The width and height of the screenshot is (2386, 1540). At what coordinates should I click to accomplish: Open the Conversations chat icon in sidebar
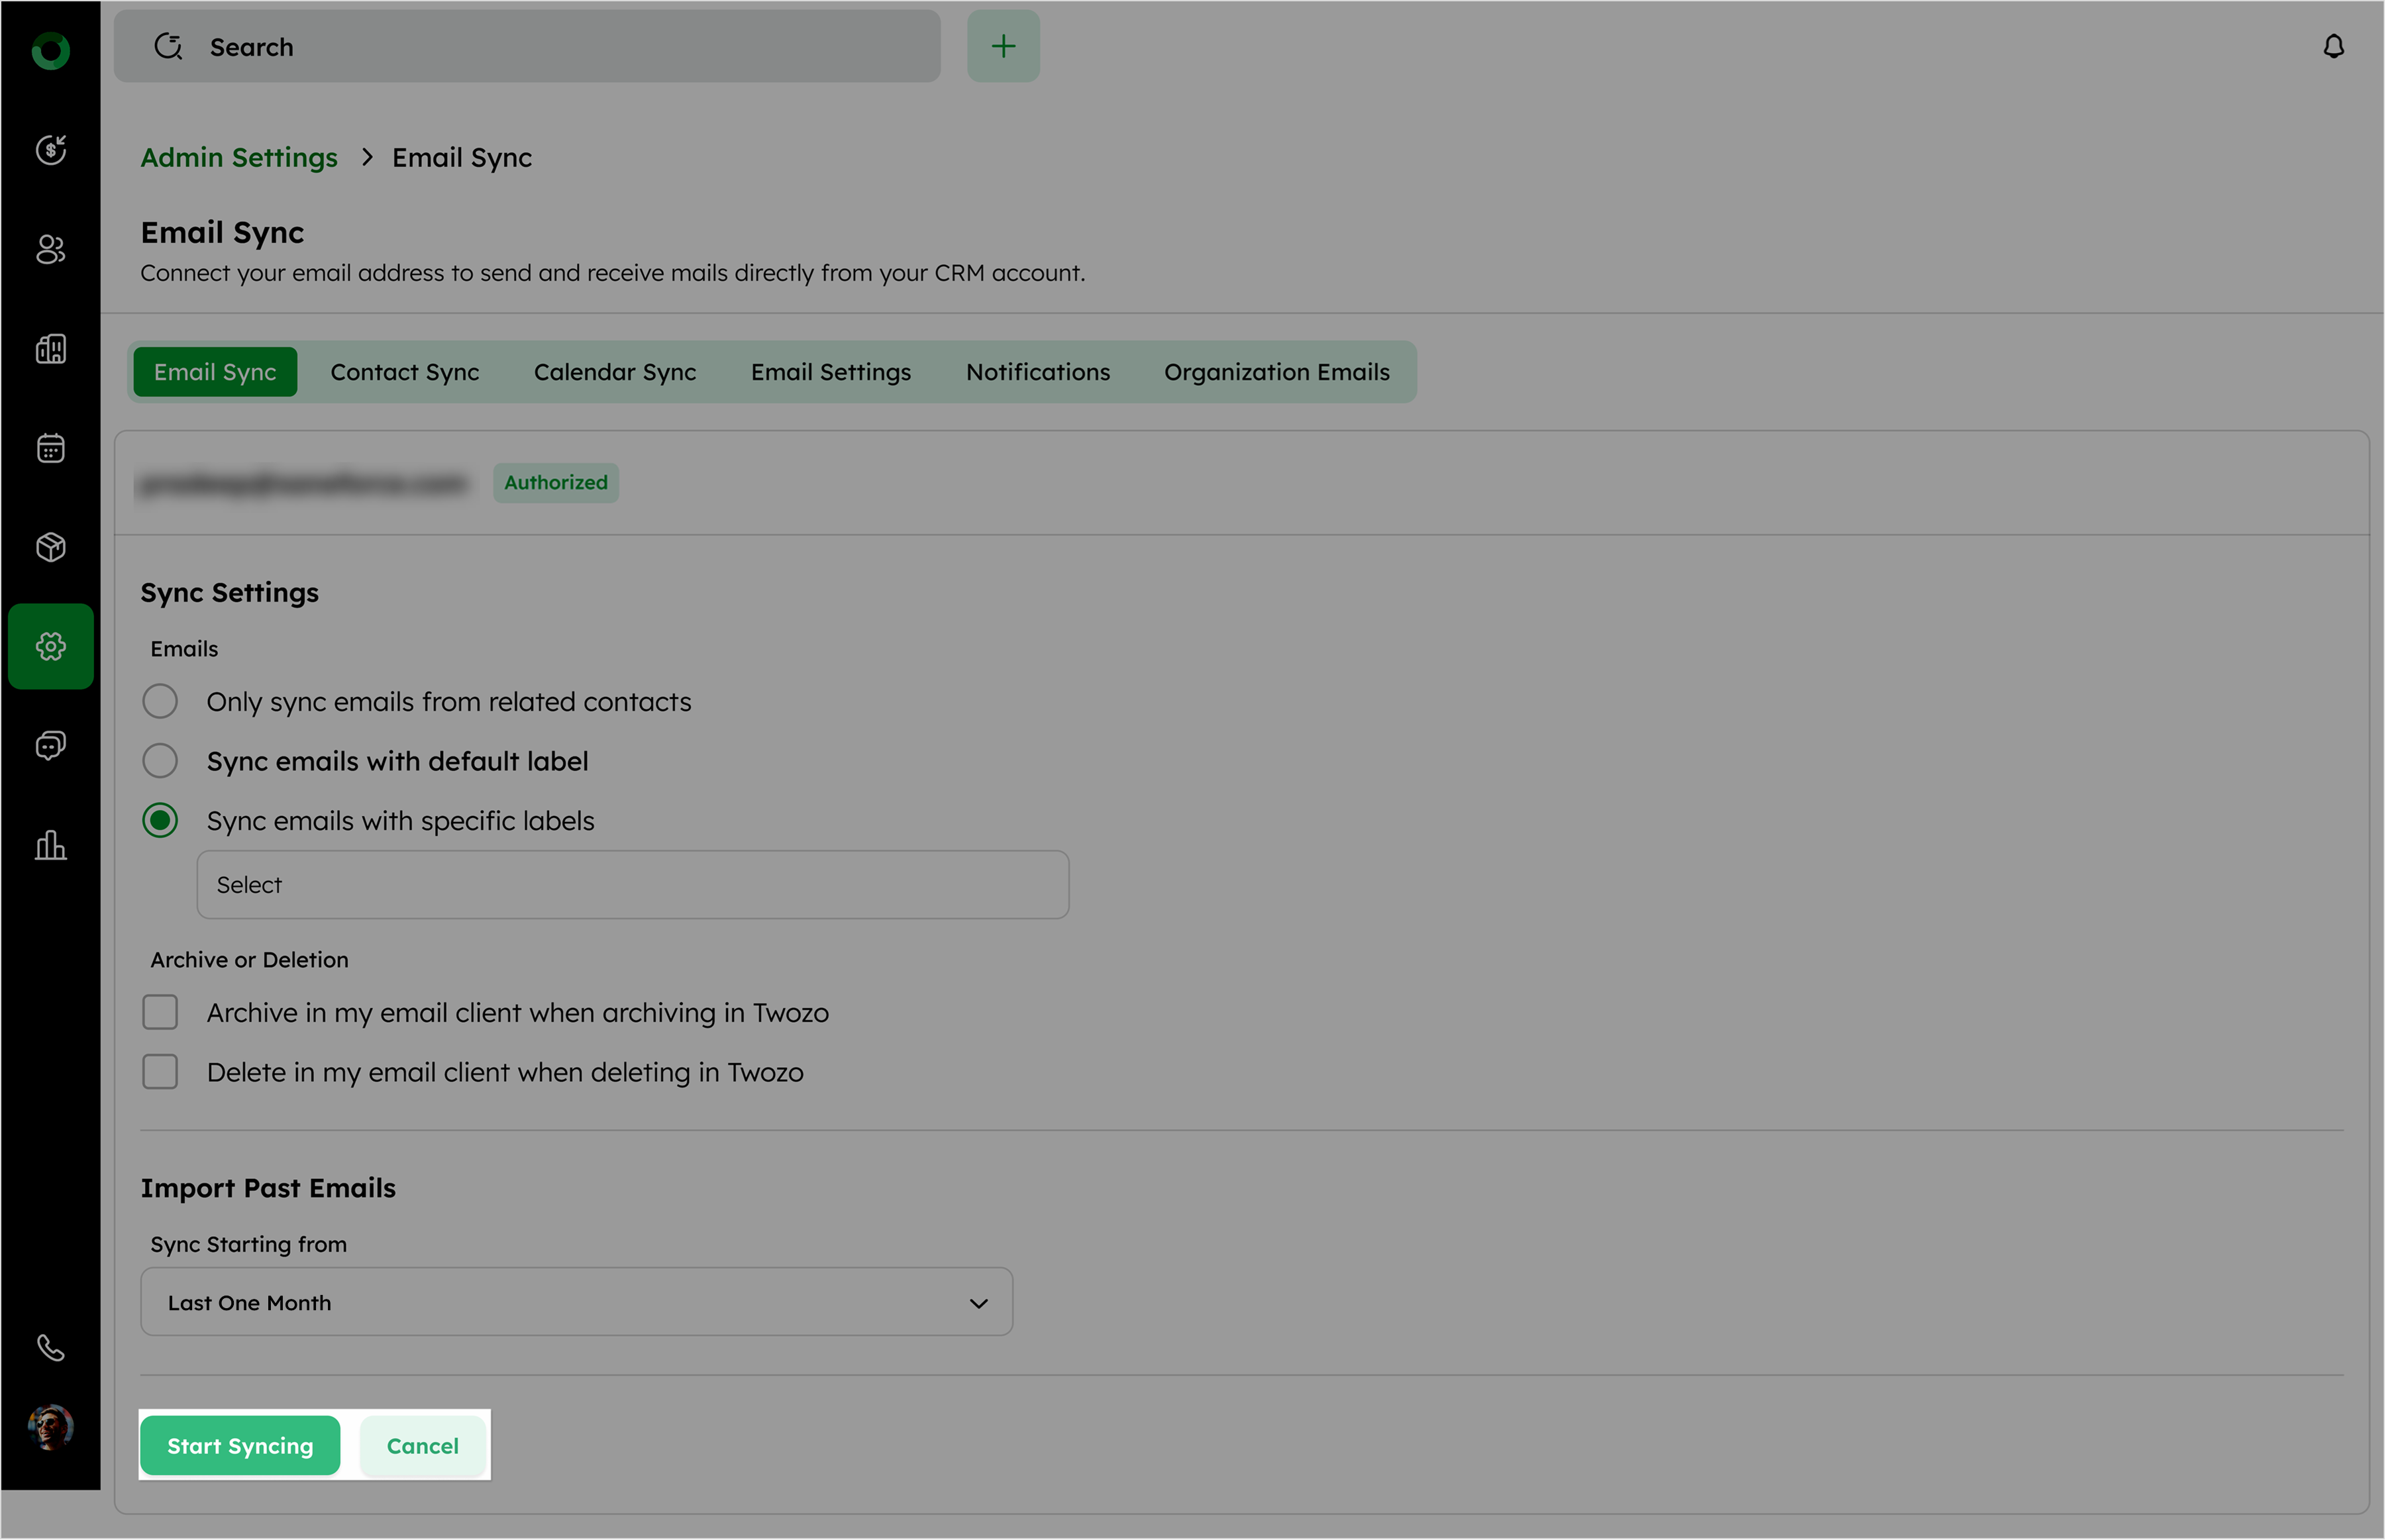point(51,745)
